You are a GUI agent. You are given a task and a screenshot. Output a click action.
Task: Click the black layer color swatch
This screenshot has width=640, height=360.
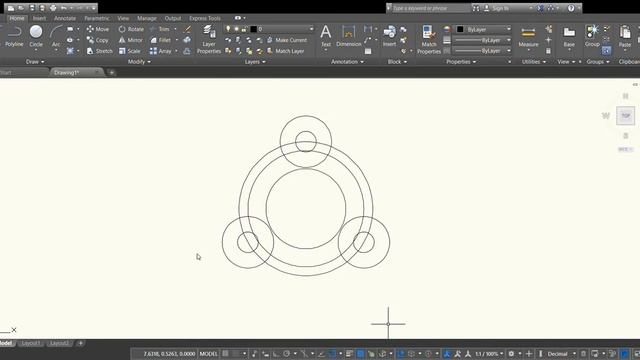pos(253,29)
